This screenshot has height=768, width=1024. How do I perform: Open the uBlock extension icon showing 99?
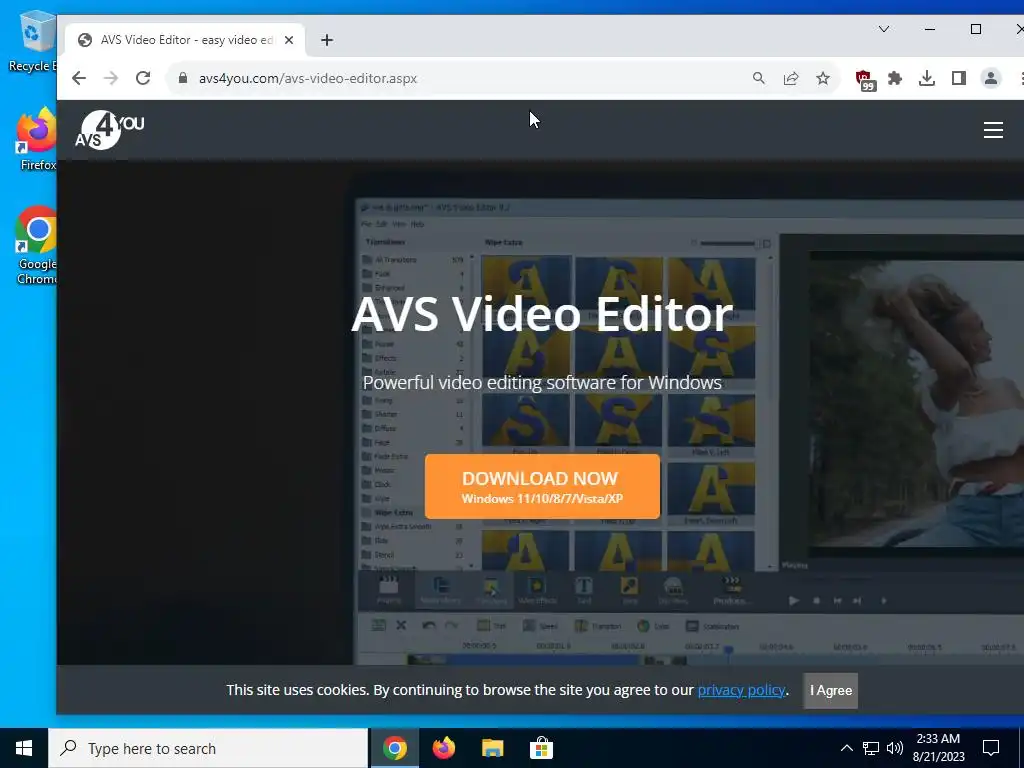(x=865, y=80)
